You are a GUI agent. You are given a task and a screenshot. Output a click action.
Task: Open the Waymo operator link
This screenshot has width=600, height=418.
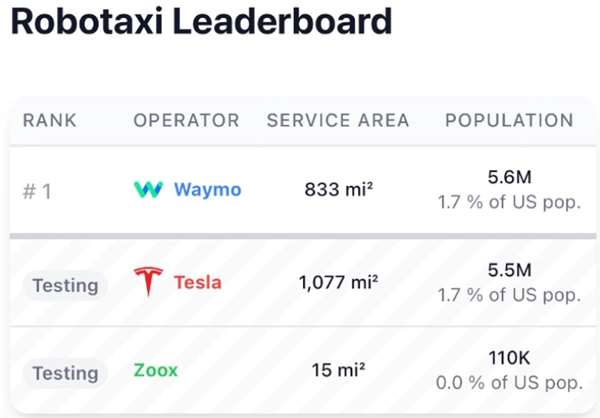[207, 189]
